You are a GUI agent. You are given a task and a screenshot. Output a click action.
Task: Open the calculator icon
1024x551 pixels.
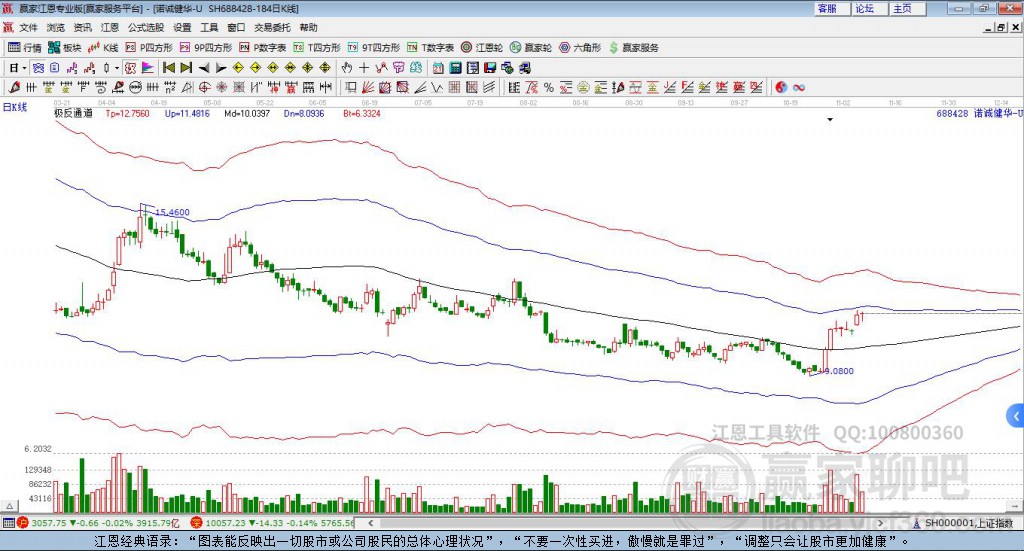click(456, 68)
